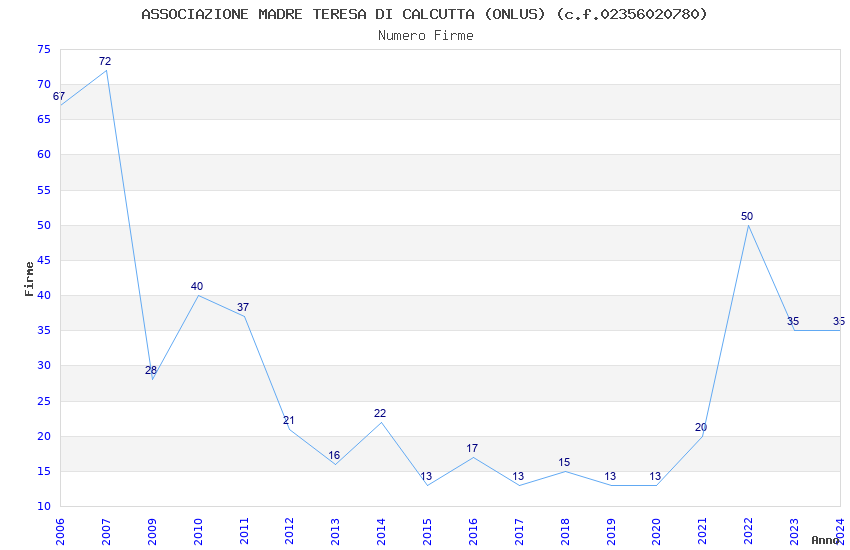Select the peak data value 72
The image size is (850, 550).
pyautogui.click(x=105, y=61)
